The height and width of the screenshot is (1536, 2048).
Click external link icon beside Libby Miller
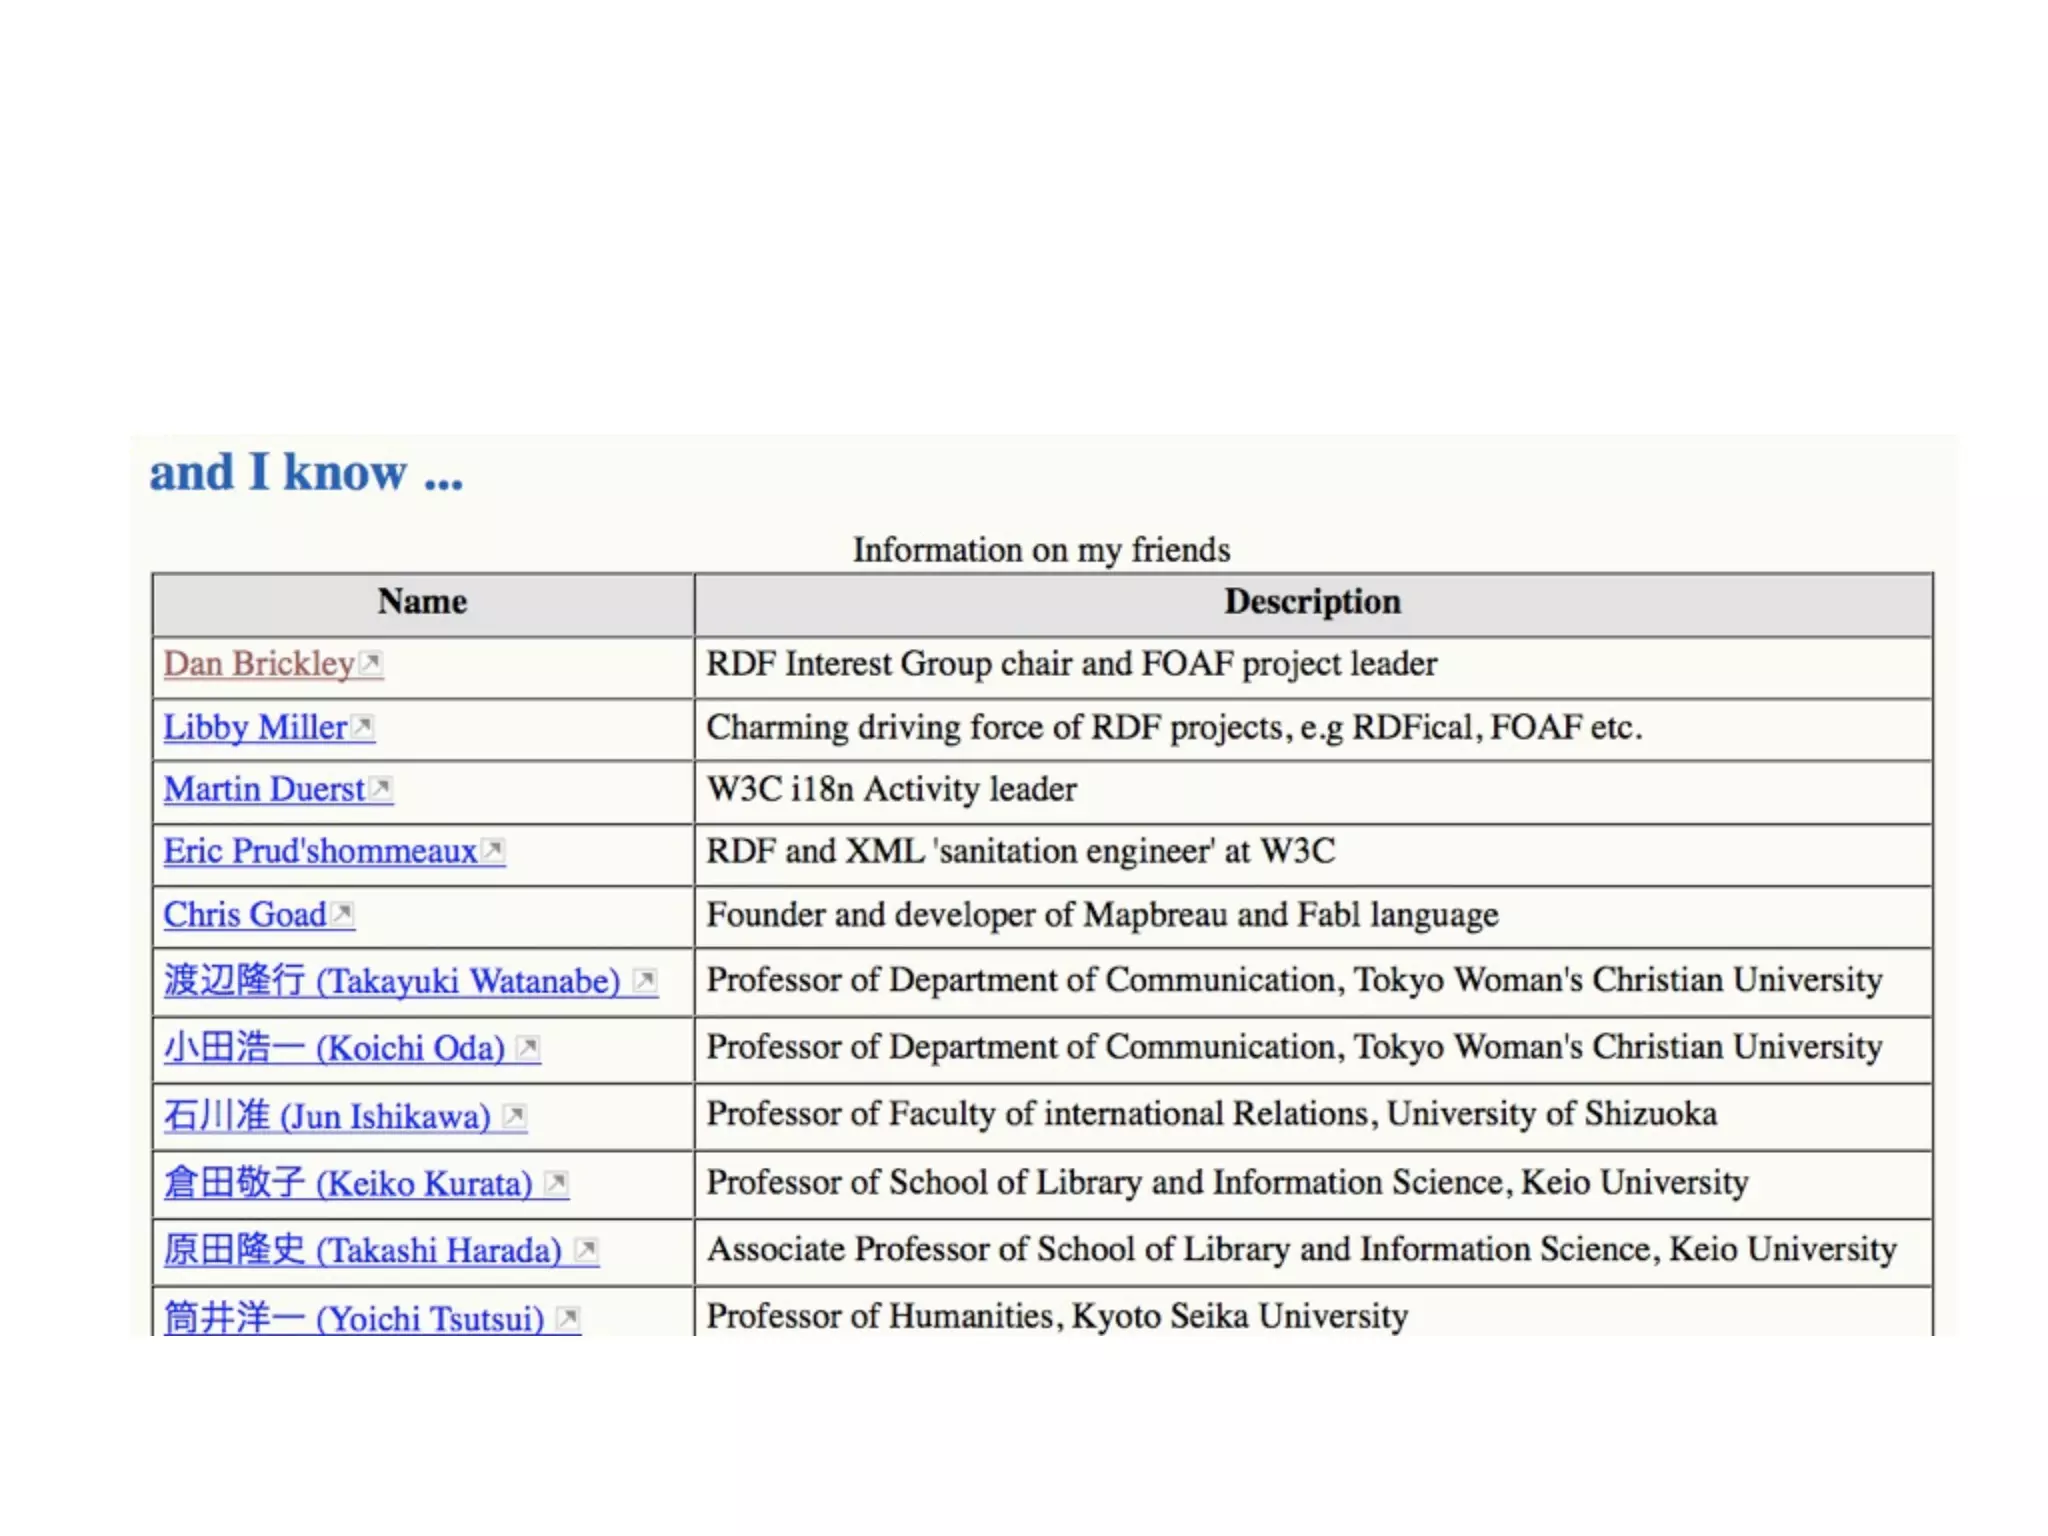pos(363,725)
